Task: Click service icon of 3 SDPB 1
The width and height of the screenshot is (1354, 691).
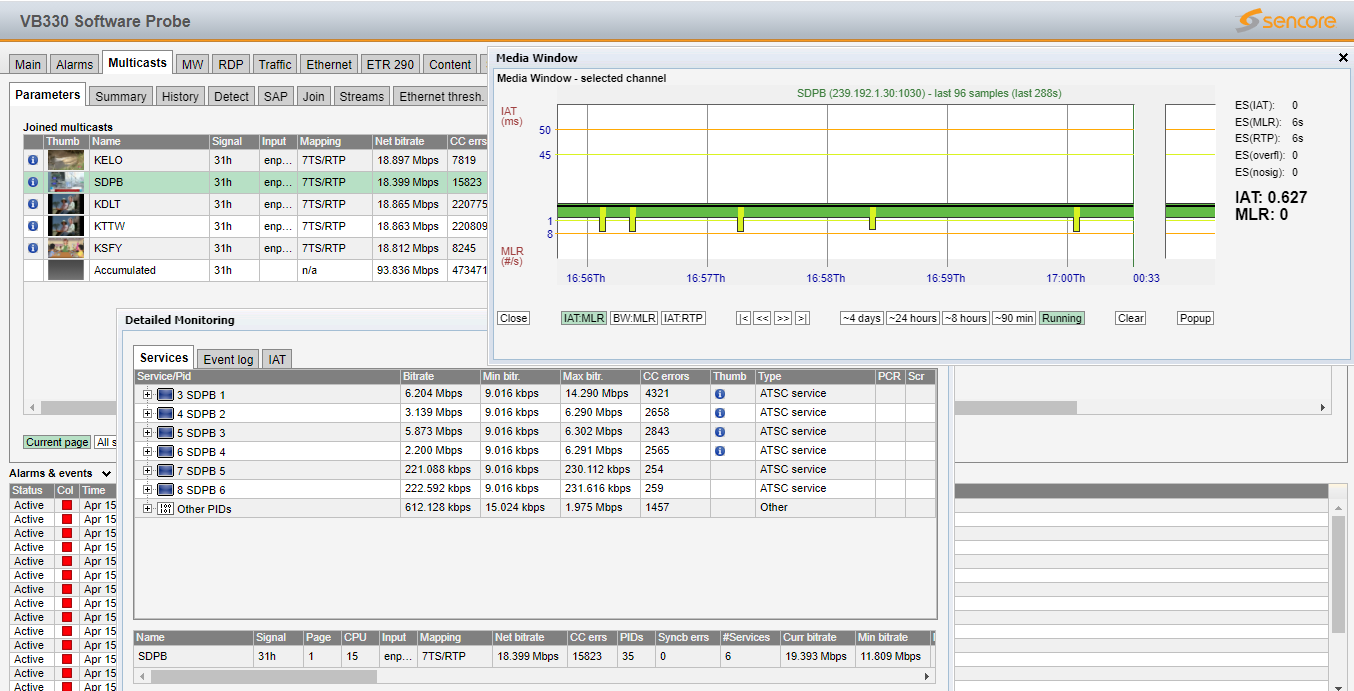Action: (x=165, y=394)
